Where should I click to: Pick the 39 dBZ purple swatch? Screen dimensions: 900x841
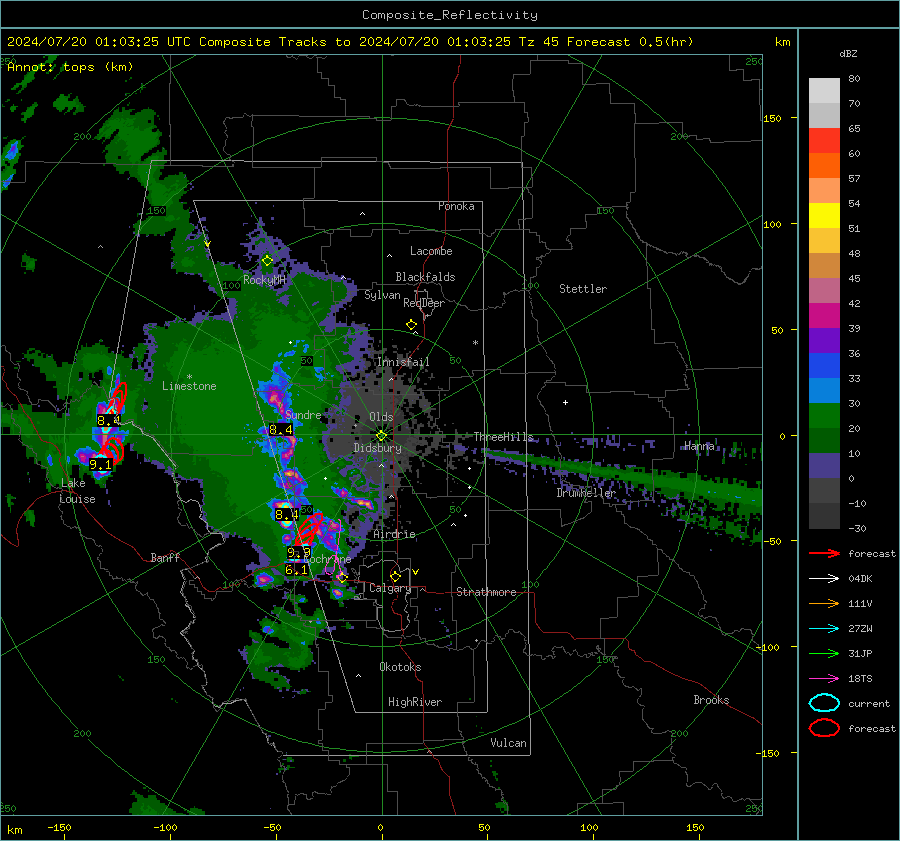pos(824,340)
